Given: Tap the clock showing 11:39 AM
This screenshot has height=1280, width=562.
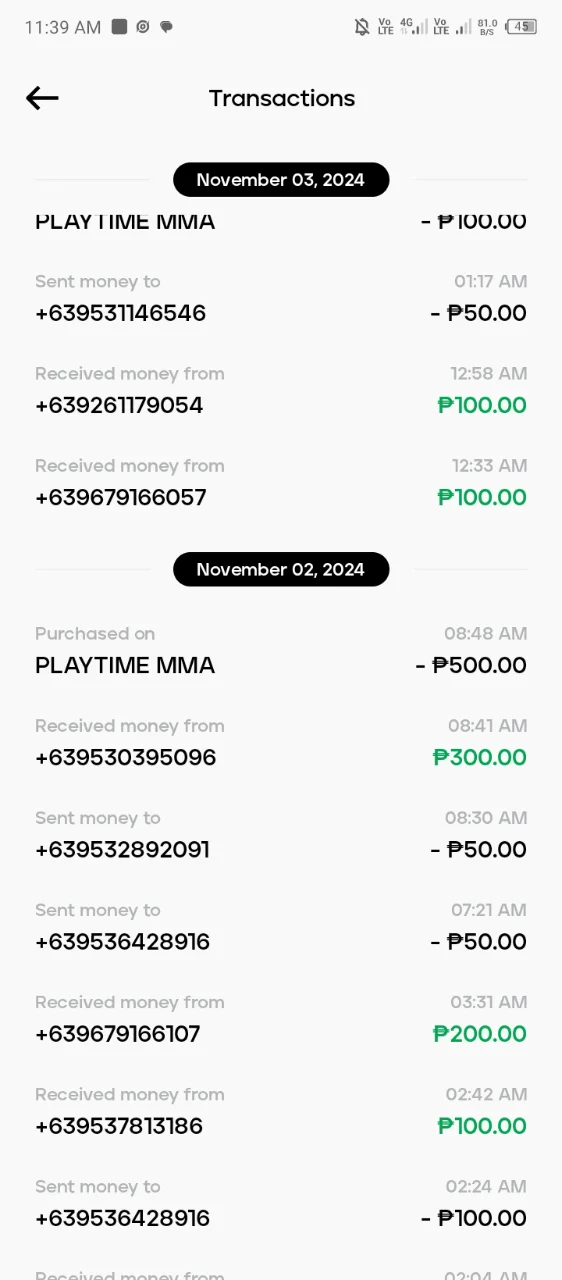Looking at the screenshot, I should coord(63,27).
